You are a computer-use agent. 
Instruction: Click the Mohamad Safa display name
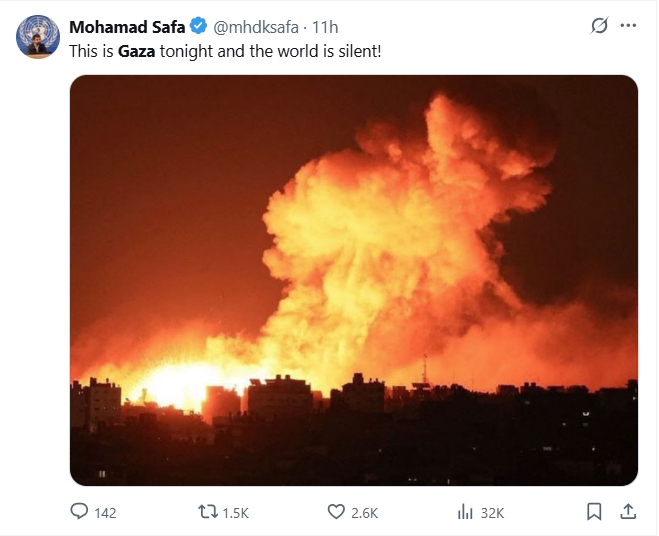pyautogui.click(x=127, y=25)
